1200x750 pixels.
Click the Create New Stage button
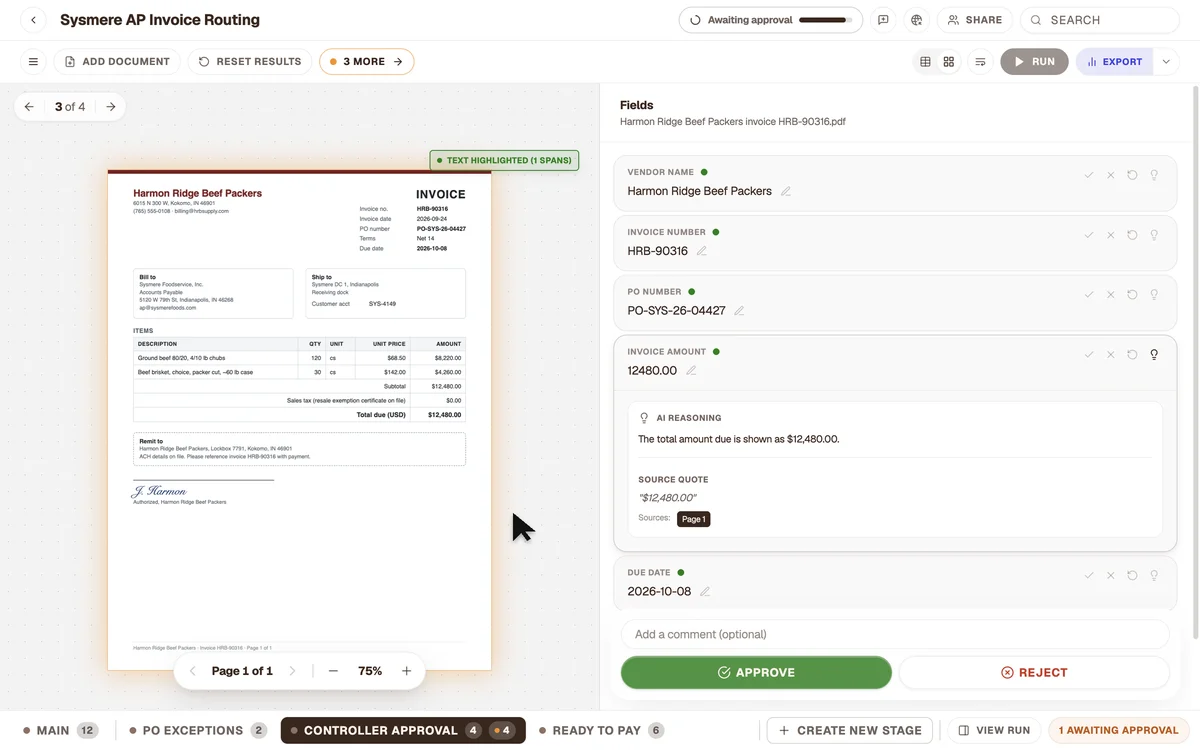(850, 730)
